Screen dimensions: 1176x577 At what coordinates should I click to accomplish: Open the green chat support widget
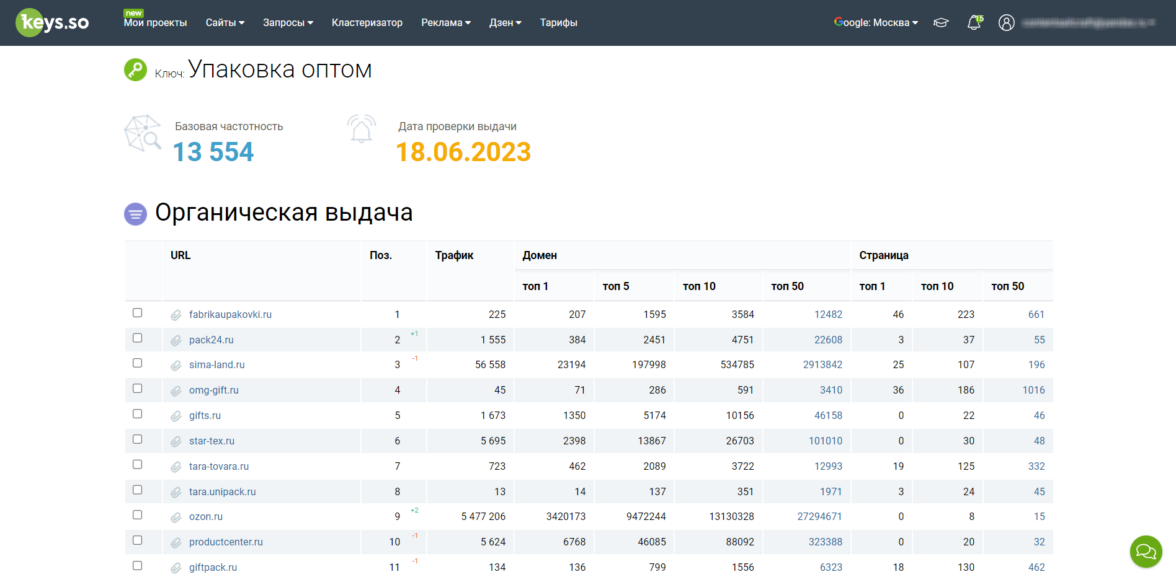[x=1146, y=551]
